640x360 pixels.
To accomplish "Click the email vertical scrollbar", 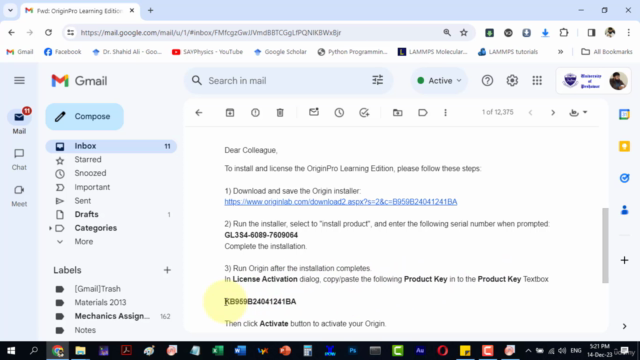I will coord(605,246).
